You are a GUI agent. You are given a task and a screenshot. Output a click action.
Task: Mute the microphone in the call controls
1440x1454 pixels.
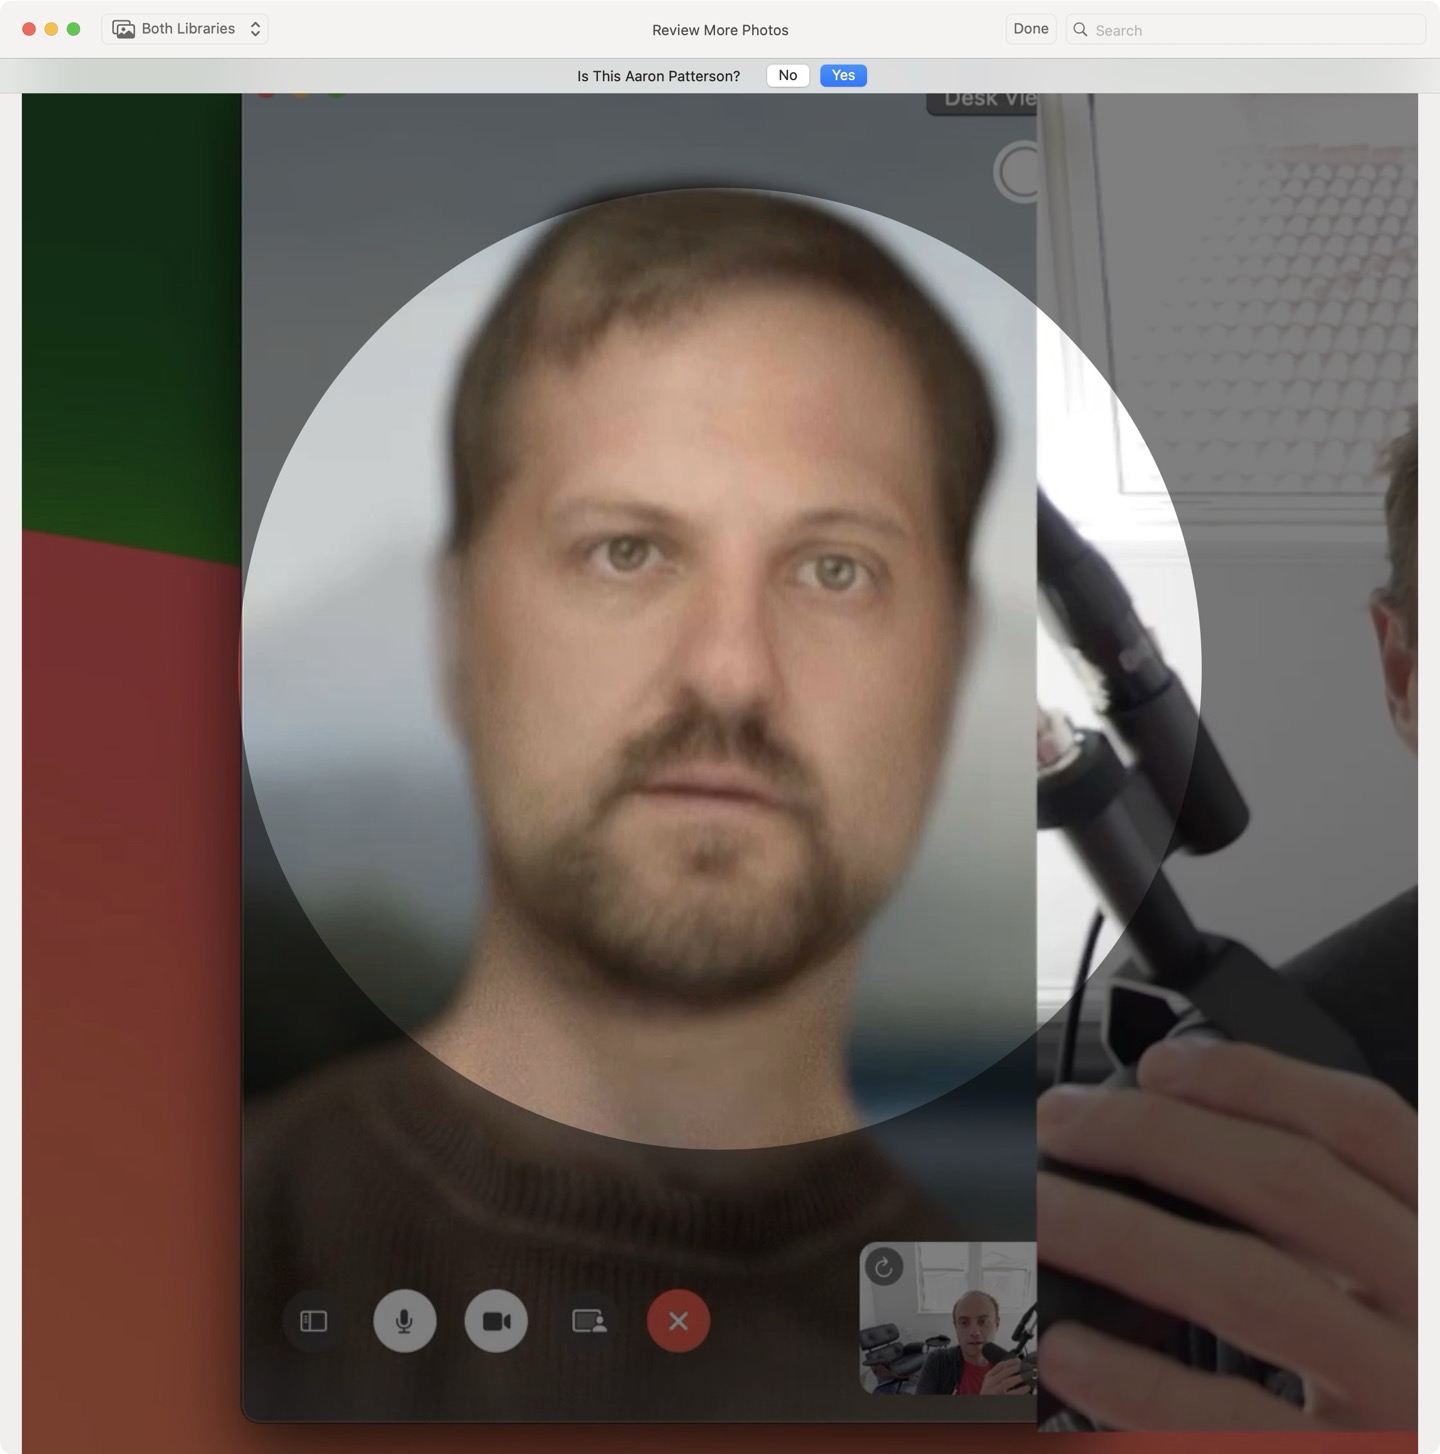pyautogui.click(x=404, y=1321)
